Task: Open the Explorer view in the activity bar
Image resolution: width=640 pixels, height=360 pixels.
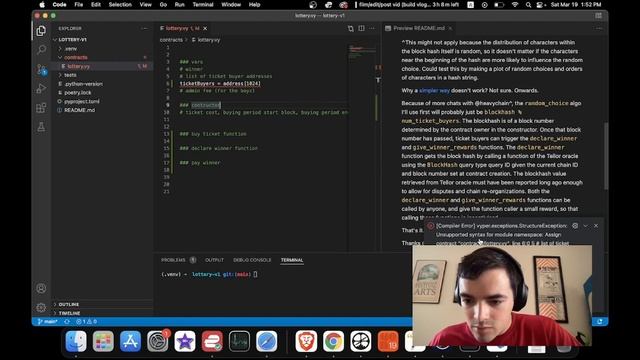Action: click(x=41, y=31)
